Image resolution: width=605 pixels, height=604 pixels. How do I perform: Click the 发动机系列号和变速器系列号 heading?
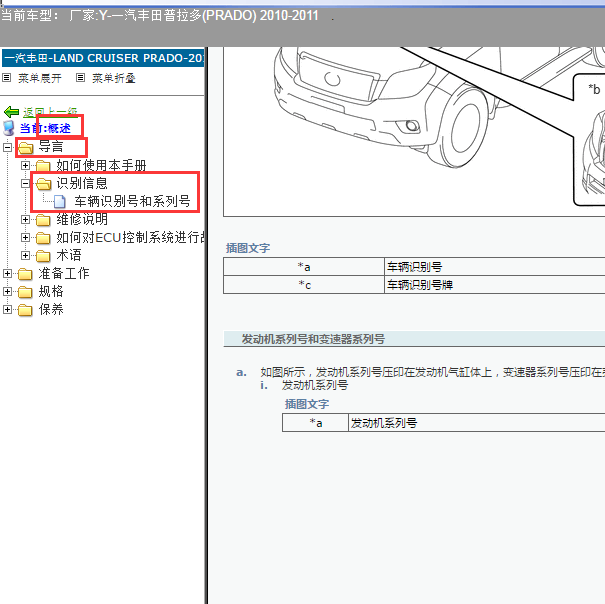313,339
